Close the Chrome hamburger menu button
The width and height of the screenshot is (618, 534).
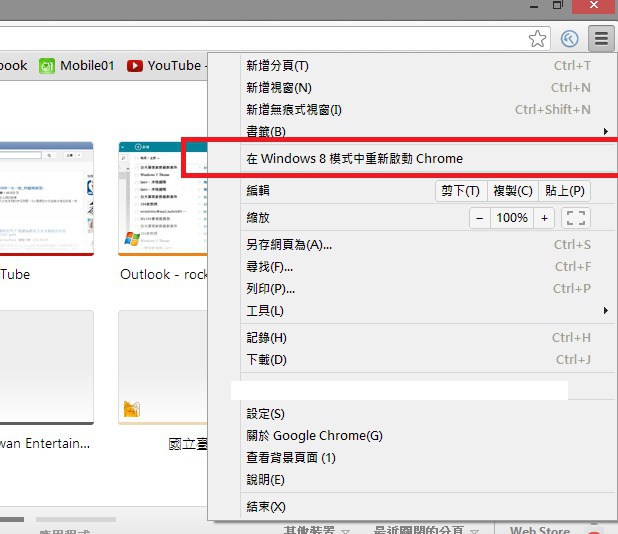tap(601, 39)
